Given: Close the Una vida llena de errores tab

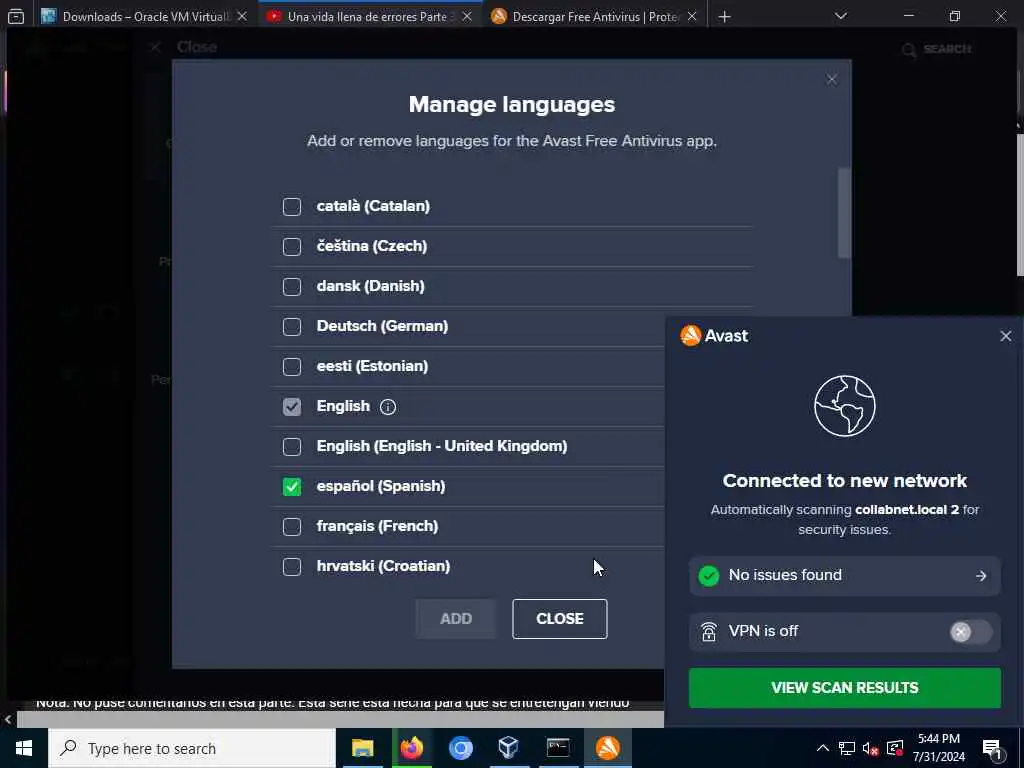Looking at the screenshot, I should [467, 16].
